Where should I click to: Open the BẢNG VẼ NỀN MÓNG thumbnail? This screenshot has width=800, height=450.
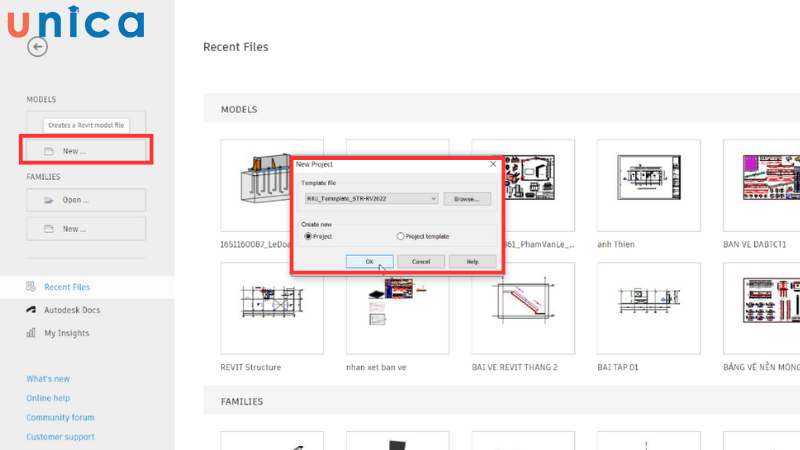coord(761,308)
